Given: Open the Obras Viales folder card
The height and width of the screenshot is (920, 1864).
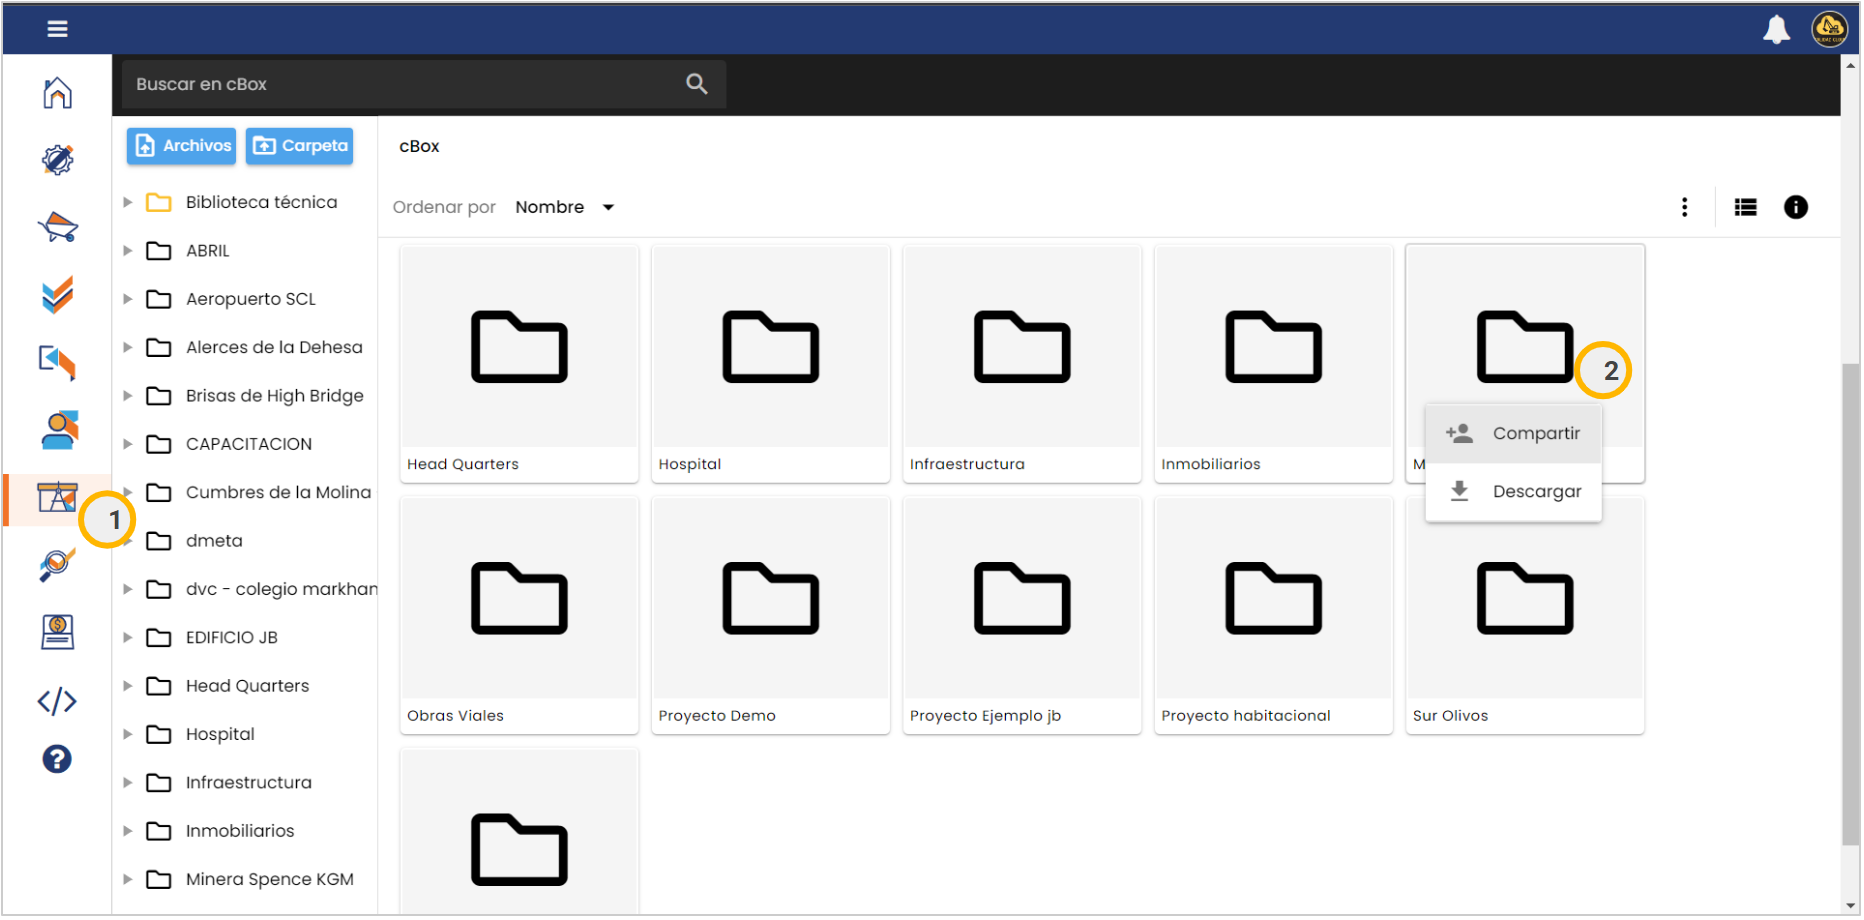Looking at the screenshot, I should pos(519,615).
